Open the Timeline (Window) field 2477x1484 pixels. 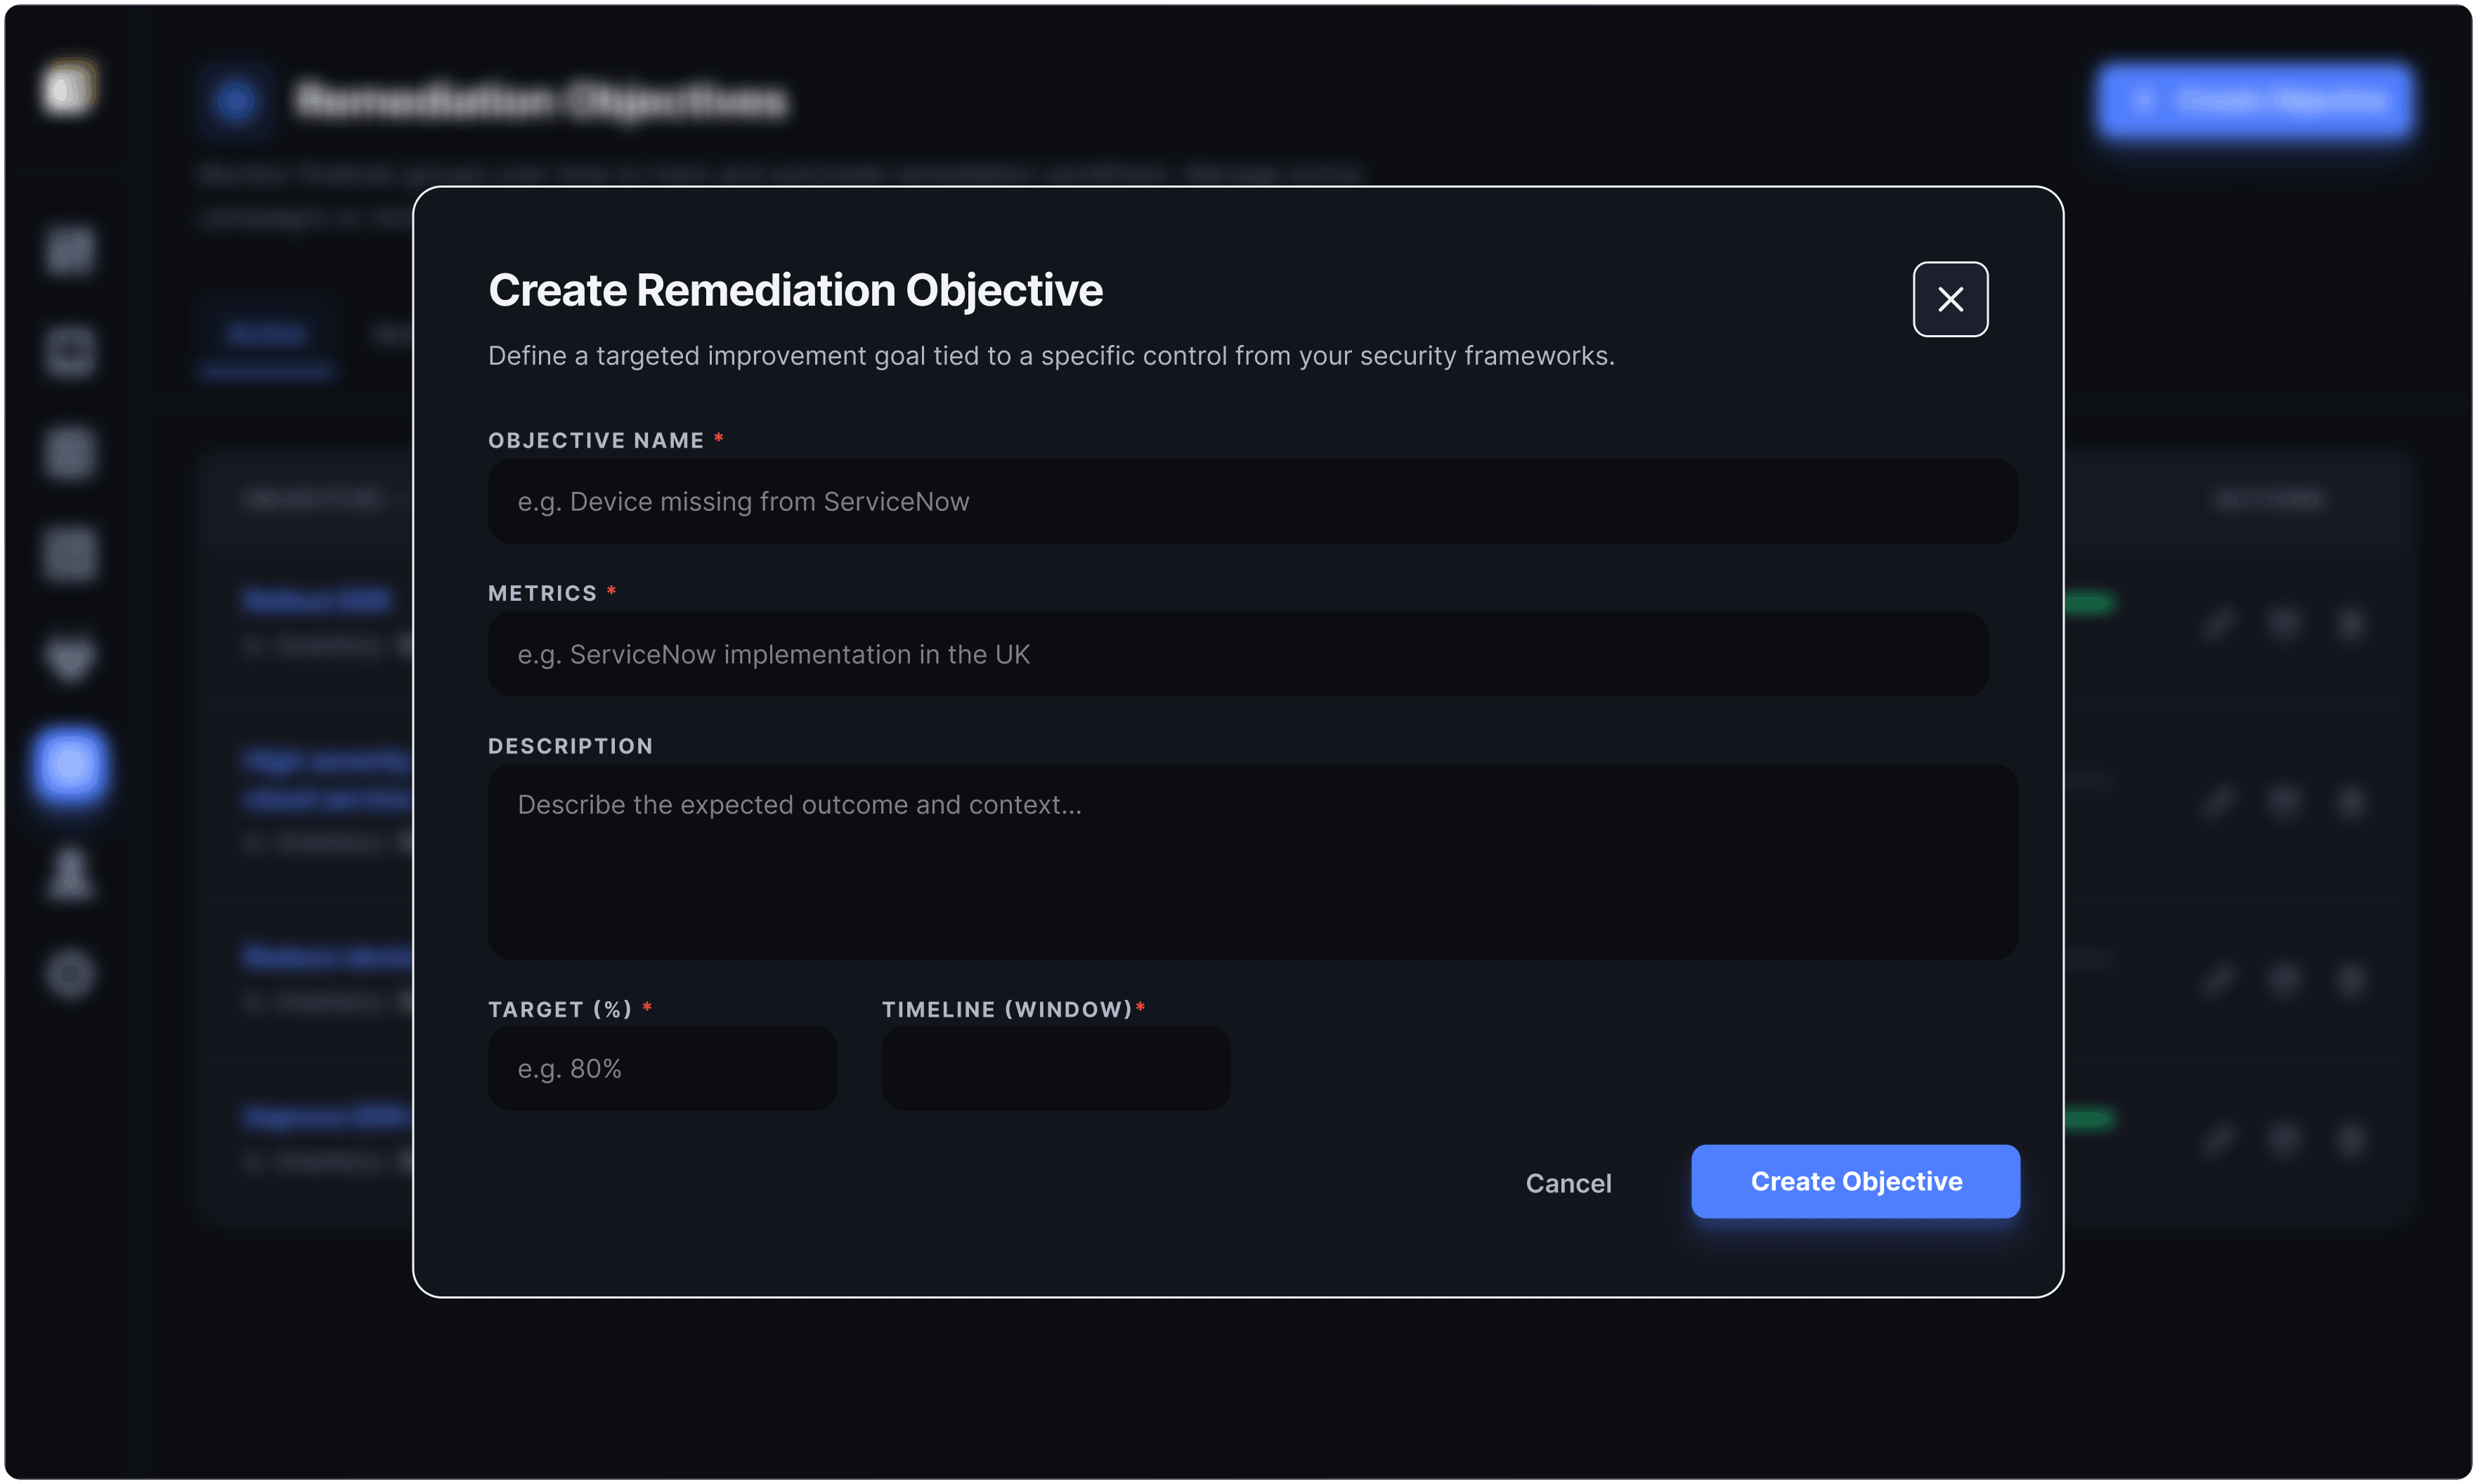point(1055,1068)
